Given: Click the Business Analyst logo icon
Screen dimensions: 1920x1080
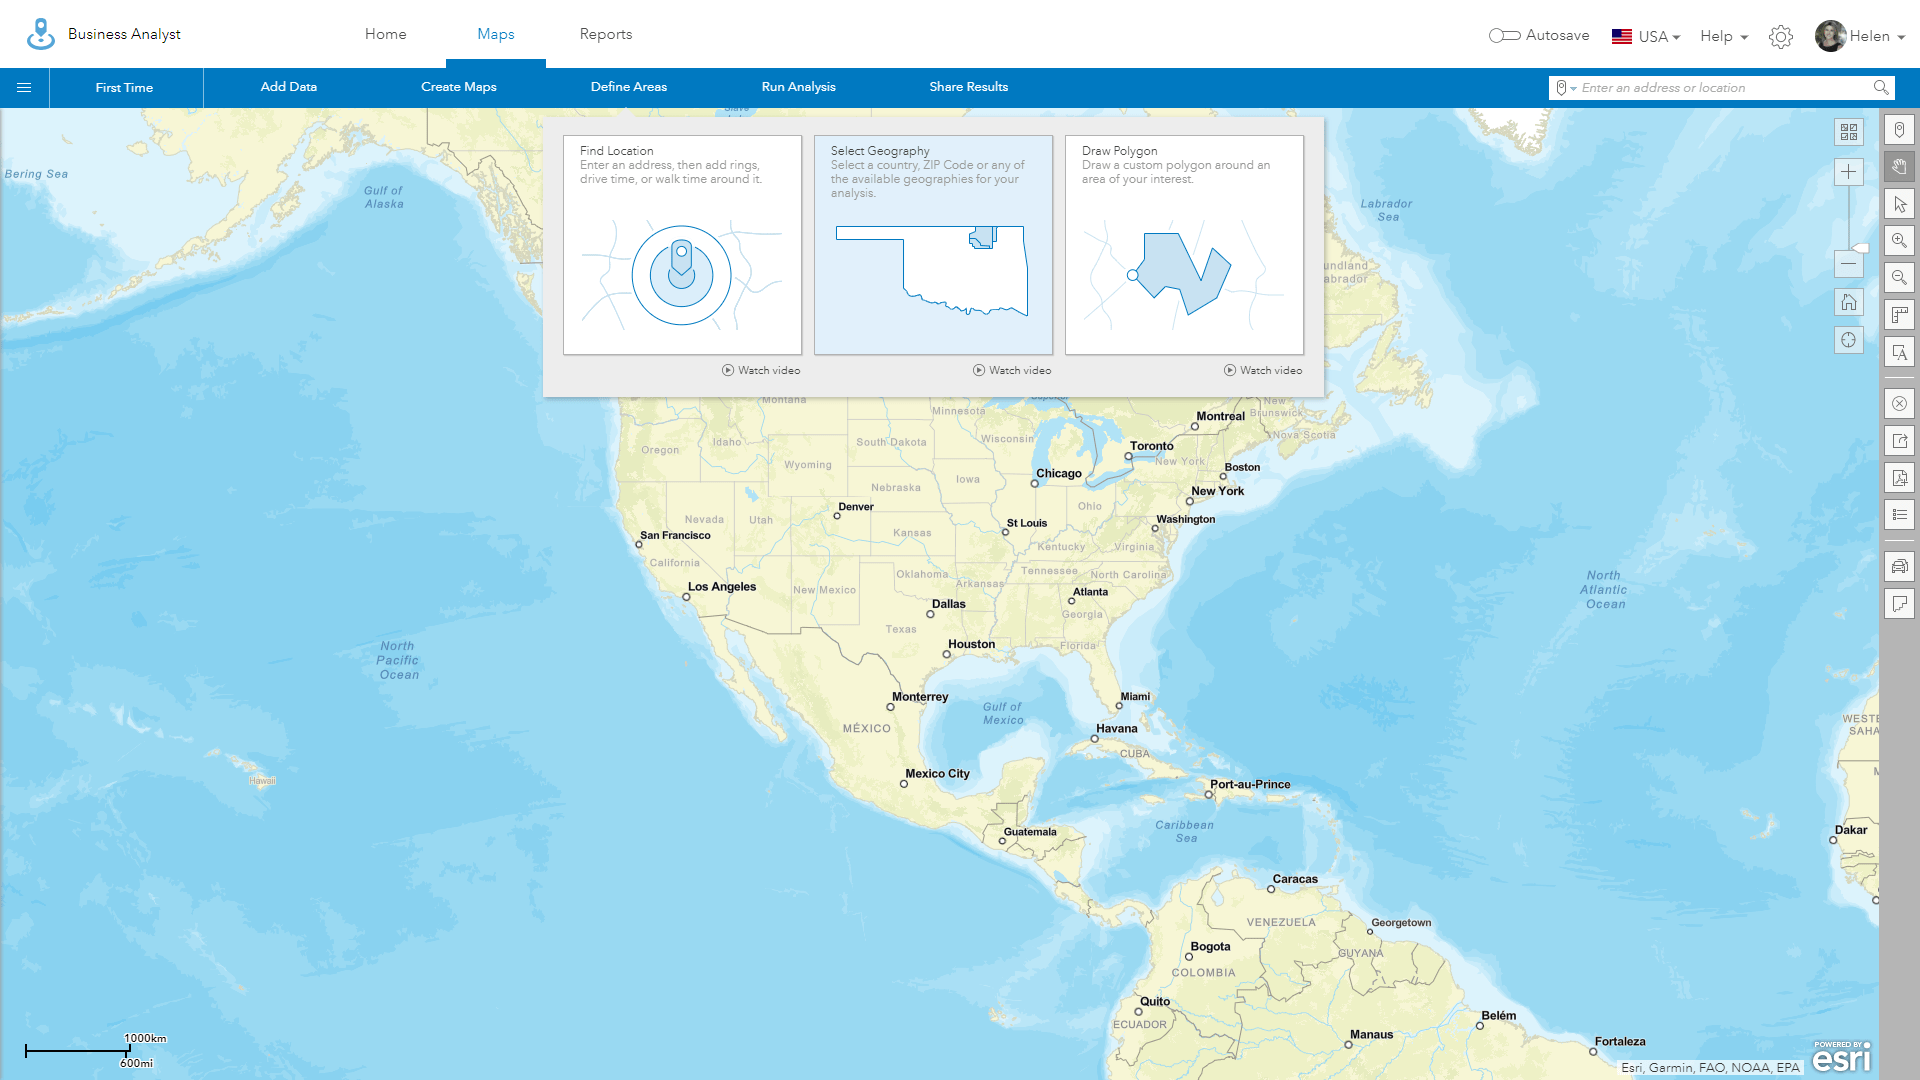Looking at the screenshot, I should [x=40, y=34].
